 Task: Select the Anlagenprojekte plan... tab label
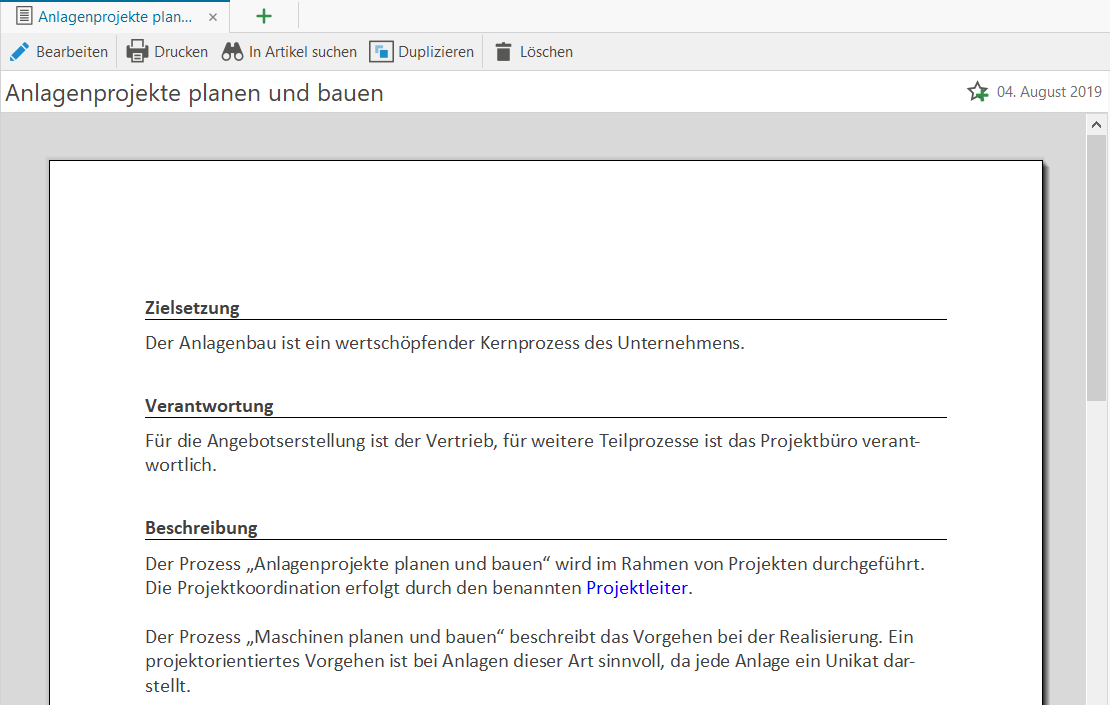[115, 17]
